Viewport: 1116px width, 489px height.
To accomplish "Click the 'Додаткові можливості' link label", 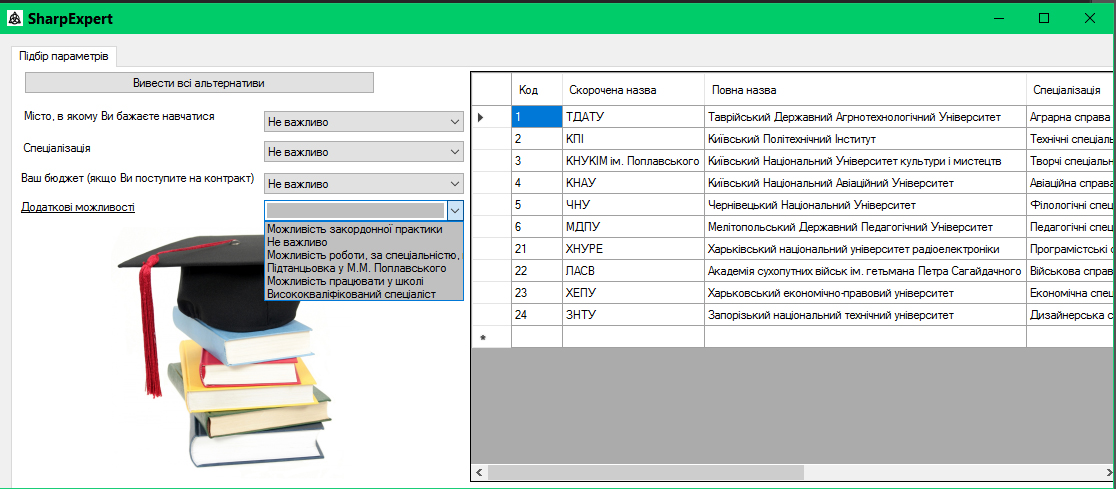I will [78, 207].
